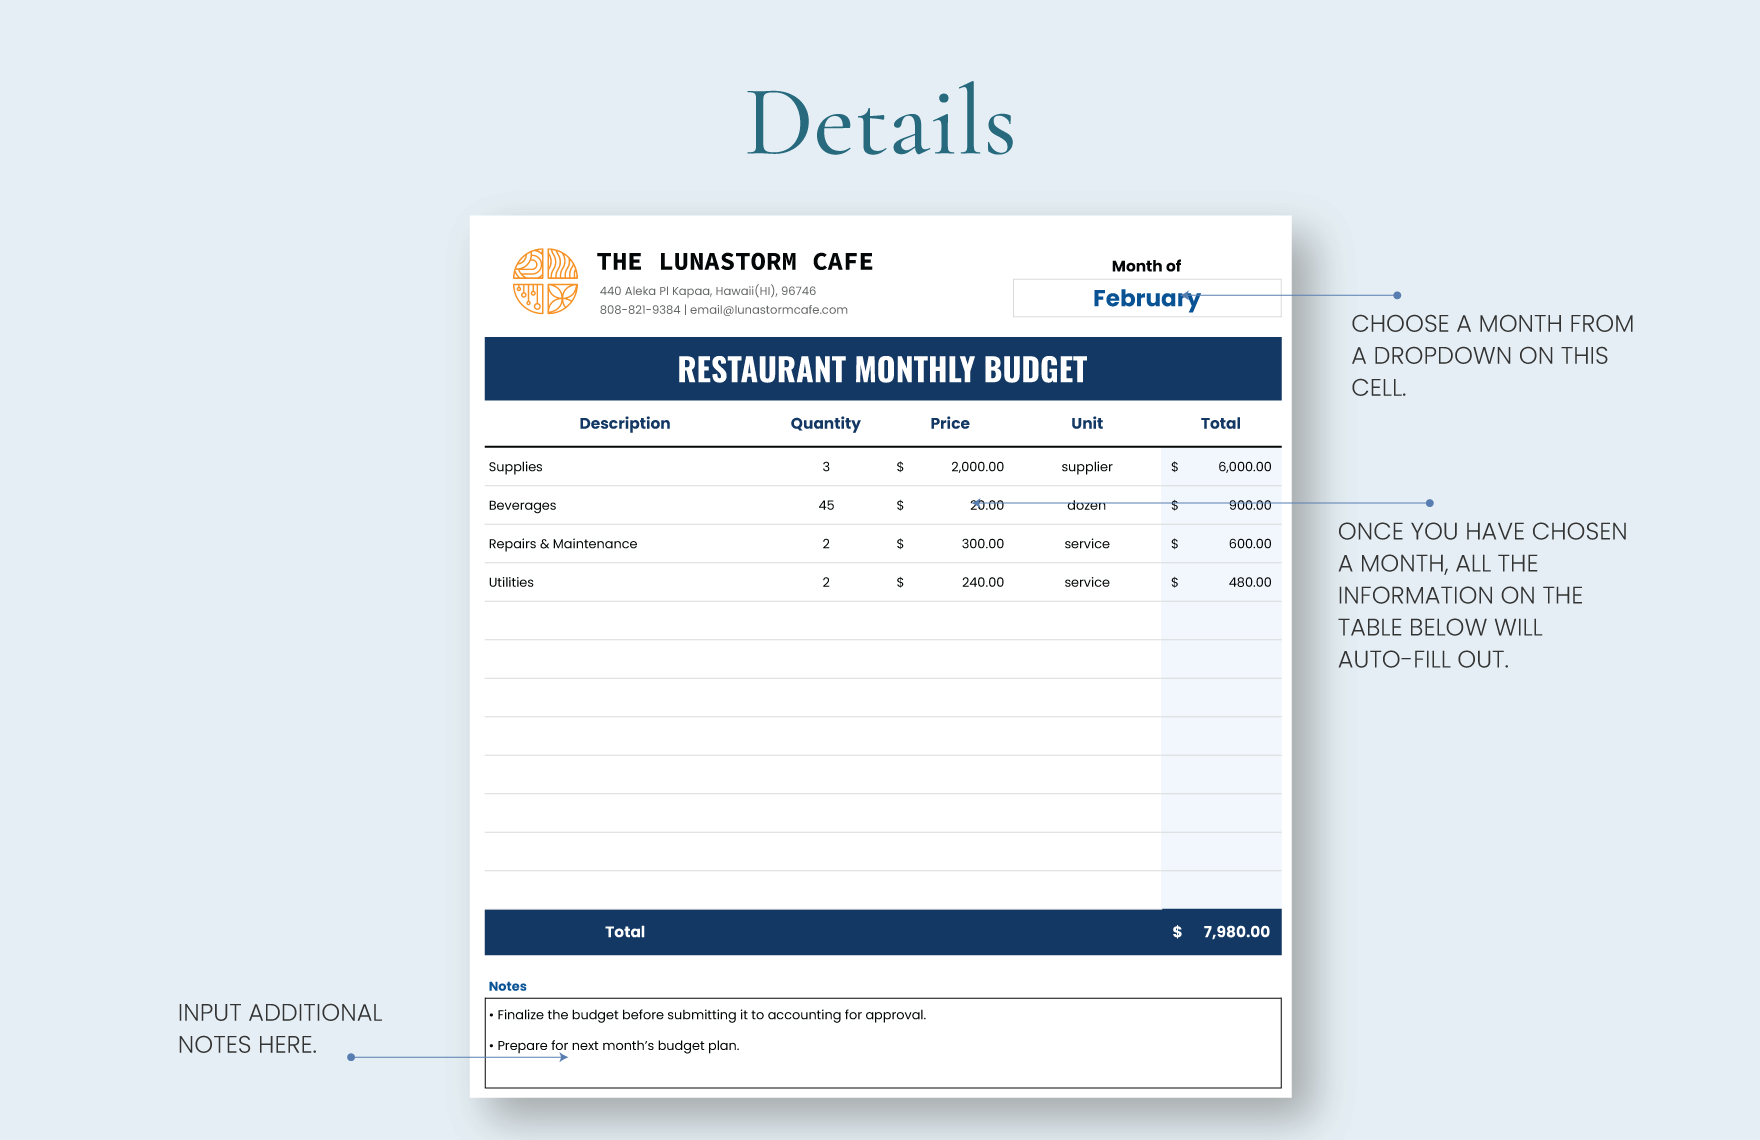This screenshot has width=1760, height=1140.
Task: Select the Beverages description cell
Action: click(522, 505)
